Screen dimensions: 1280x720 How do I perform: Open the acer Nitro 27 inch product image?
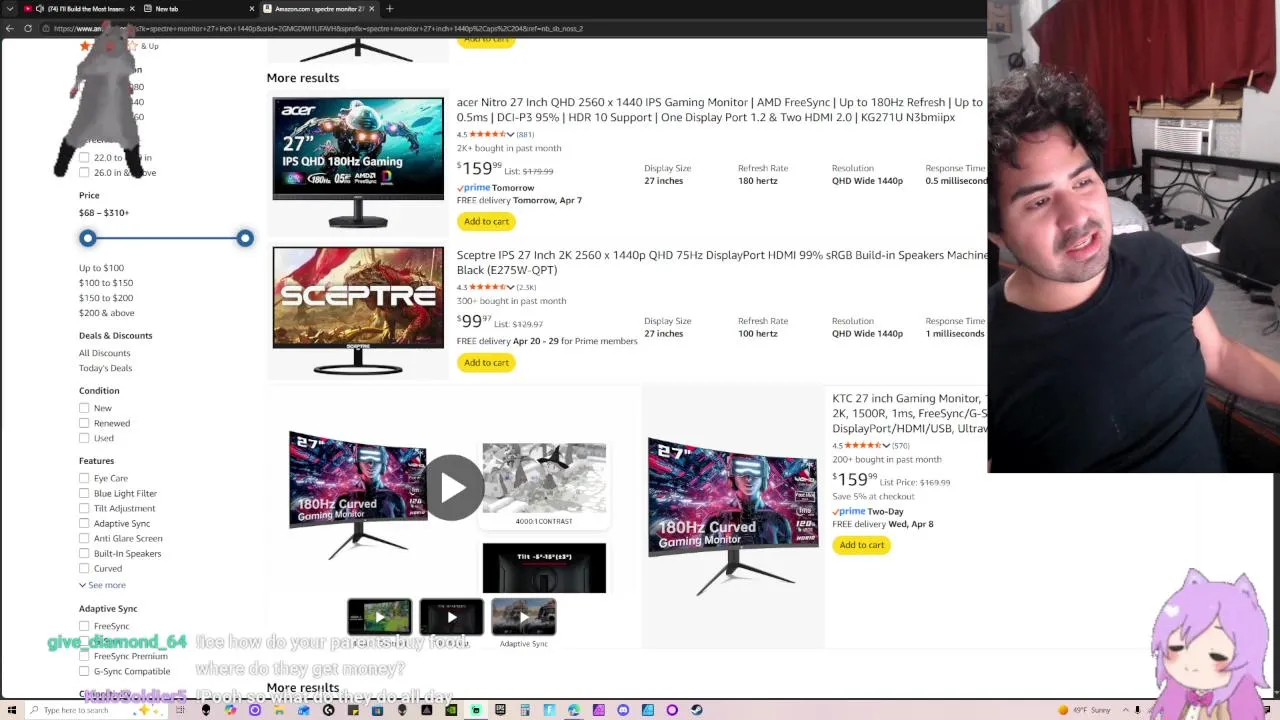click(358, 161)
